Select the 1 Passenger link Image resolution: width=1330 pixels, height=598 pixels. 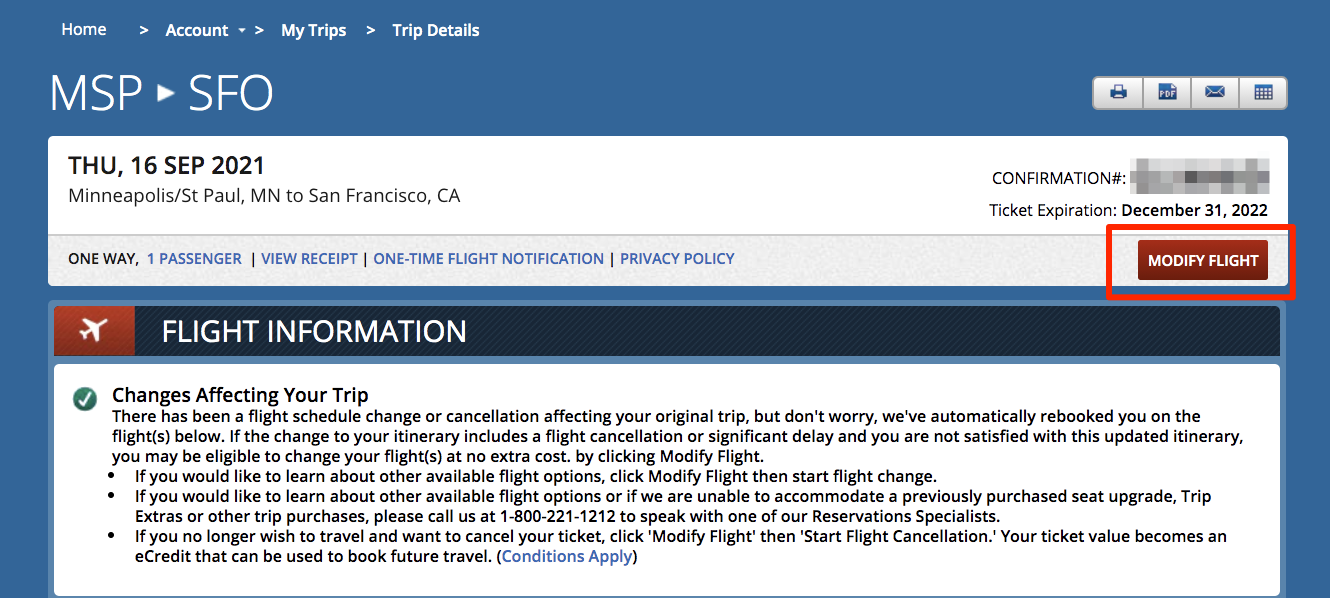pos(194,258)
